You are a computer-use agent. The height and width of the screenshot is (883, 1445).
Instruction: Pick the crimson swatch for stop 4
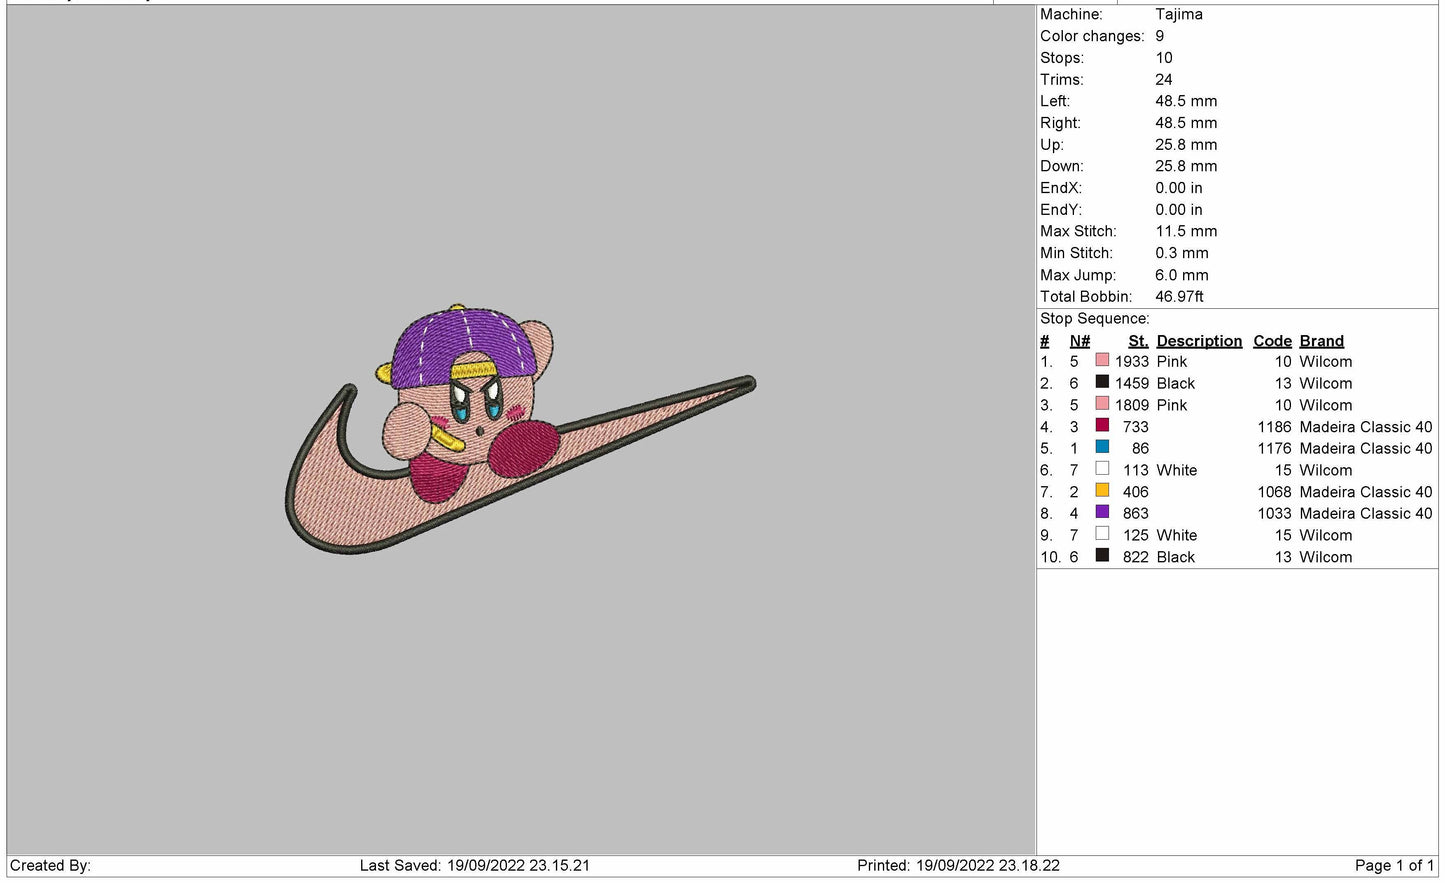tap(1102, 426)
